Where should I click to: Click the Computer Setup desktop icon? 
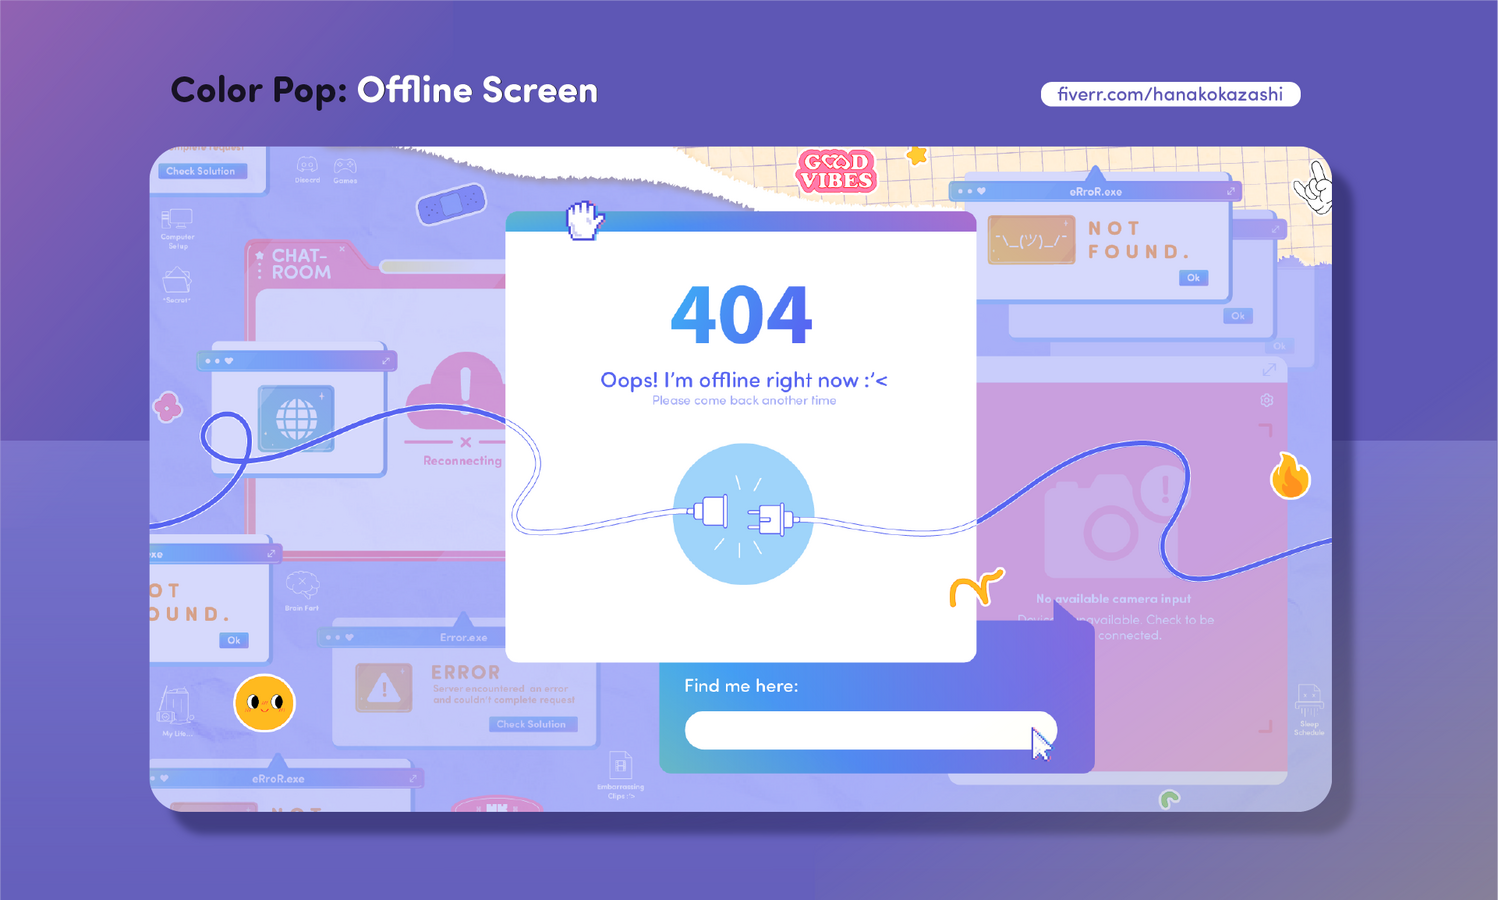click(x=177, y=222)
